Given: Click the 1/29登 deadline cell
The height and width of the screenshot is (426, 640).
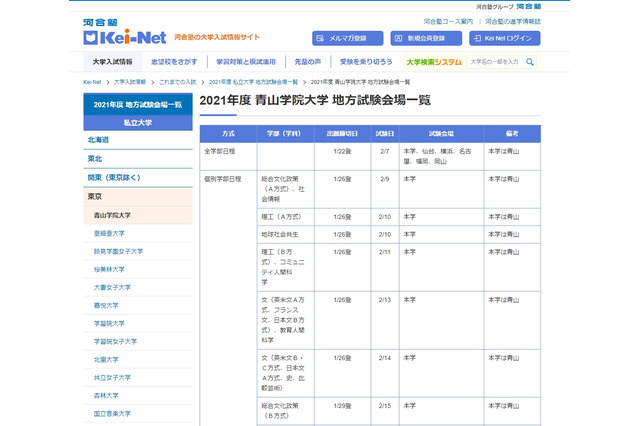Looking at the screenshot, I should pos(342,412).
